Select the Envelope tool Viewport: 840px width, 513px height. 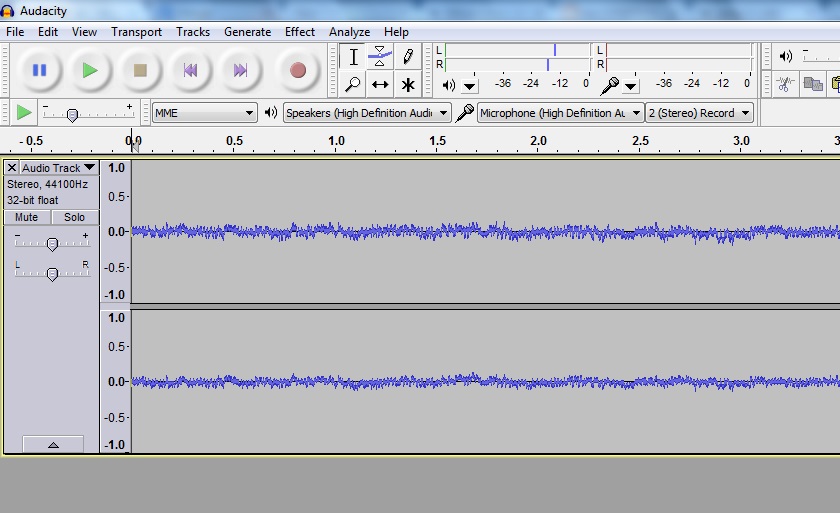click(x=380, y=56)
